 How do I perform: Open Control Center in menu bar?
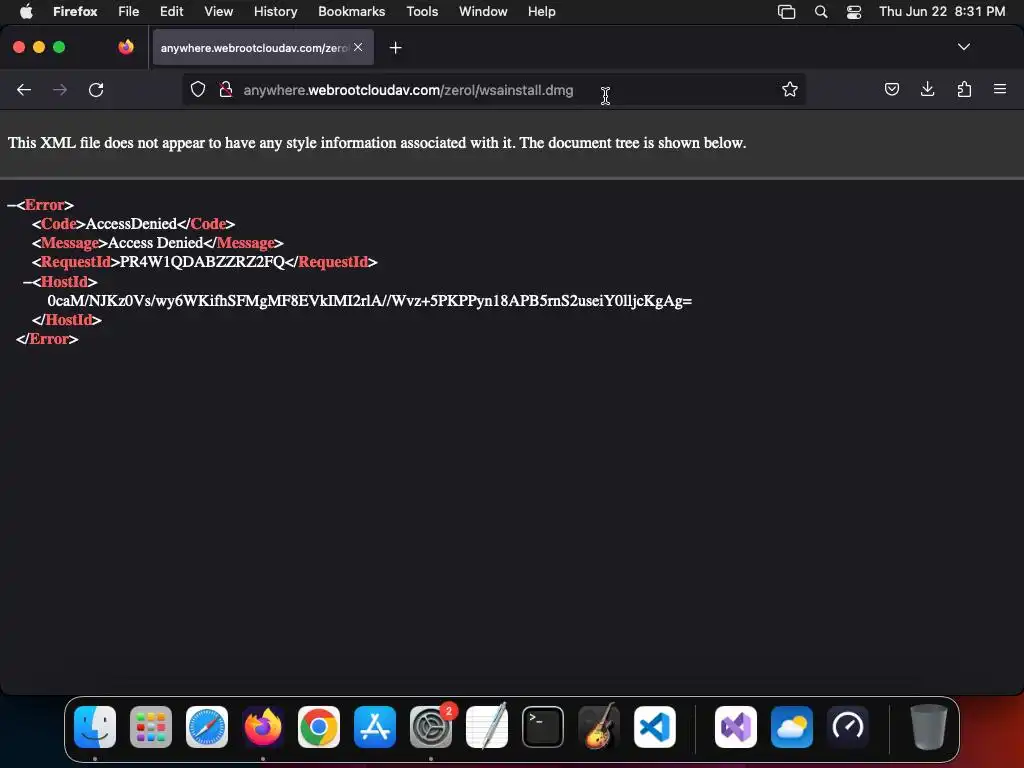(x=854, y=12)
